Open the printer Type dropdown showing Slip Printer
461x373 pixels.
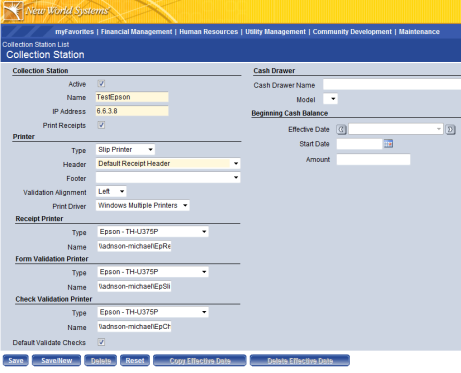click(x=125, y=150)
